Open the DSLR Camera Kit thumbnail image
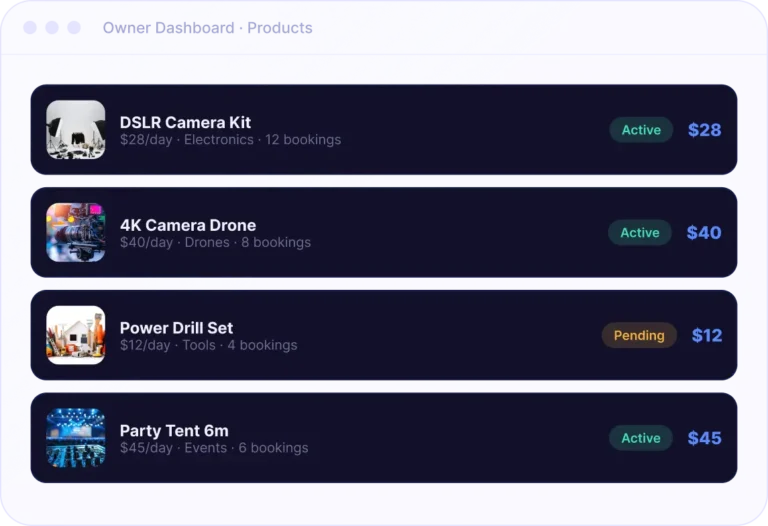Viewport: 768px width, 526px height. [x=75, y=130]
